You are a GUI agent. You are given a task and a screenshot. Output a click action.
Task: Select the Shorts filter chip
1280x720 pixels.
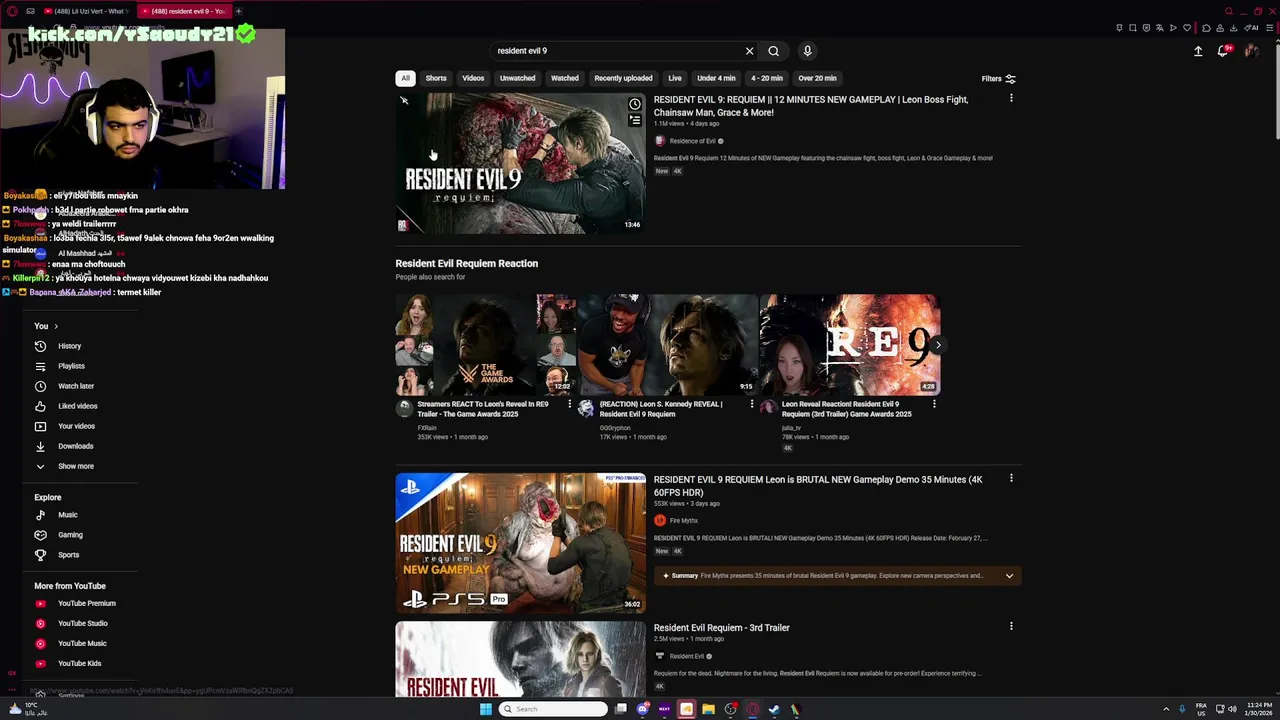(x=436, y=78)
